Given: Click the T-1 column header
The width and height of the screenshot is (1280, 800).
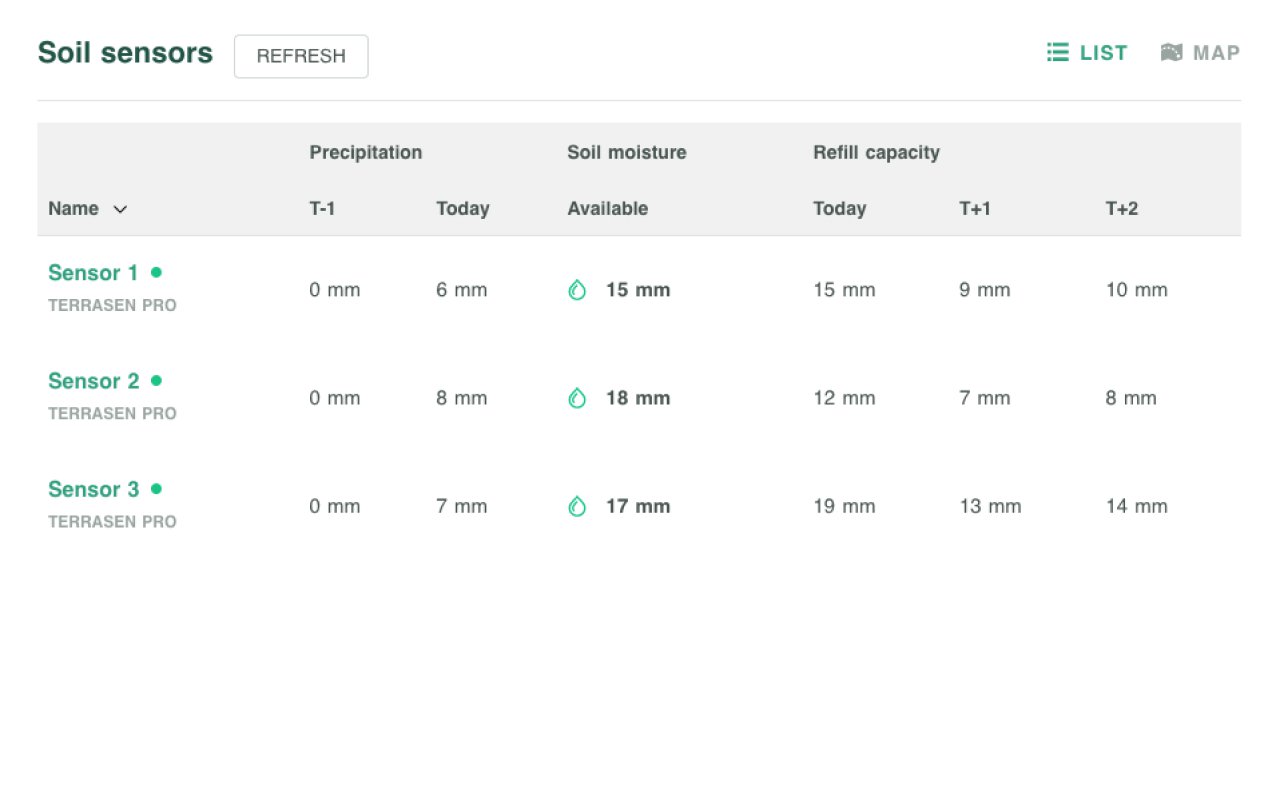Looking at the screenshot, I should [x=322, y=209].
